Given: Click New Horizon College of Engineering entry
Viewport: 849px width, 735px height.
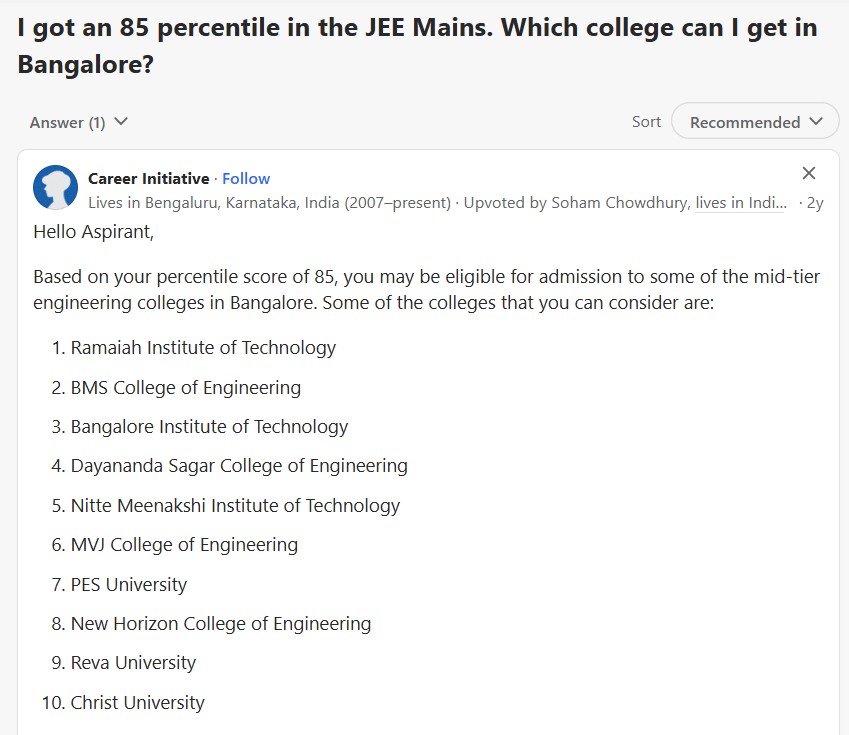Looking at the screenshot, I should coord(221,623).
